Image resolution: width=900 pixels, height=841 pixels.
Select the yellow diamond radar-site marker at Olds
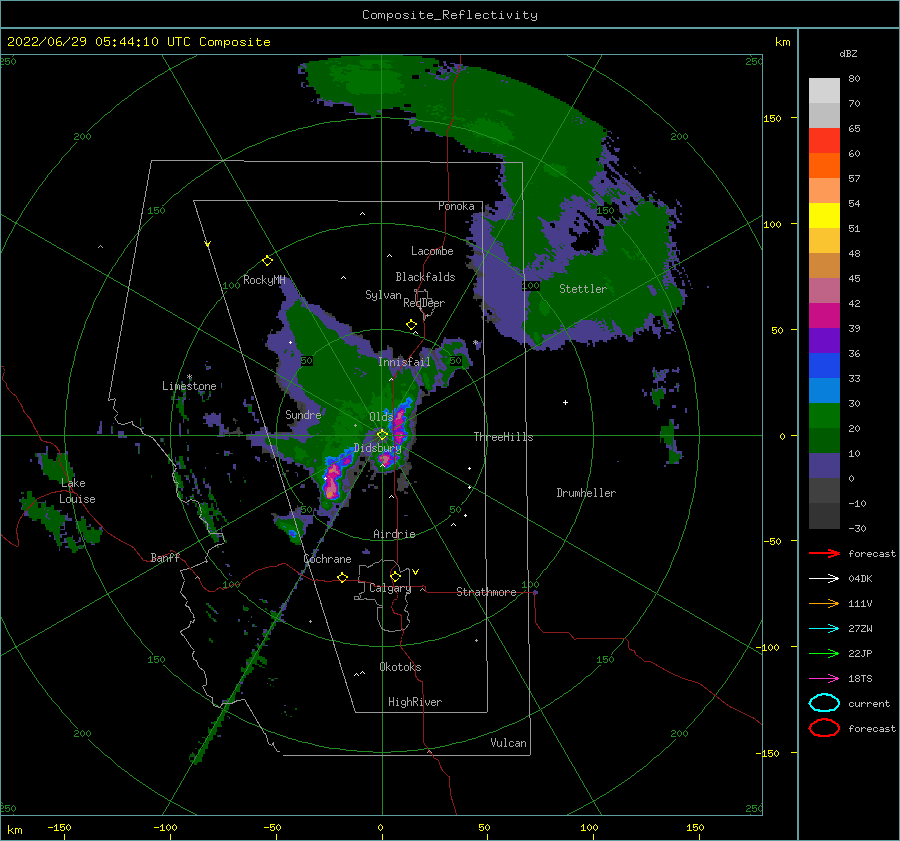coord(382,435)
